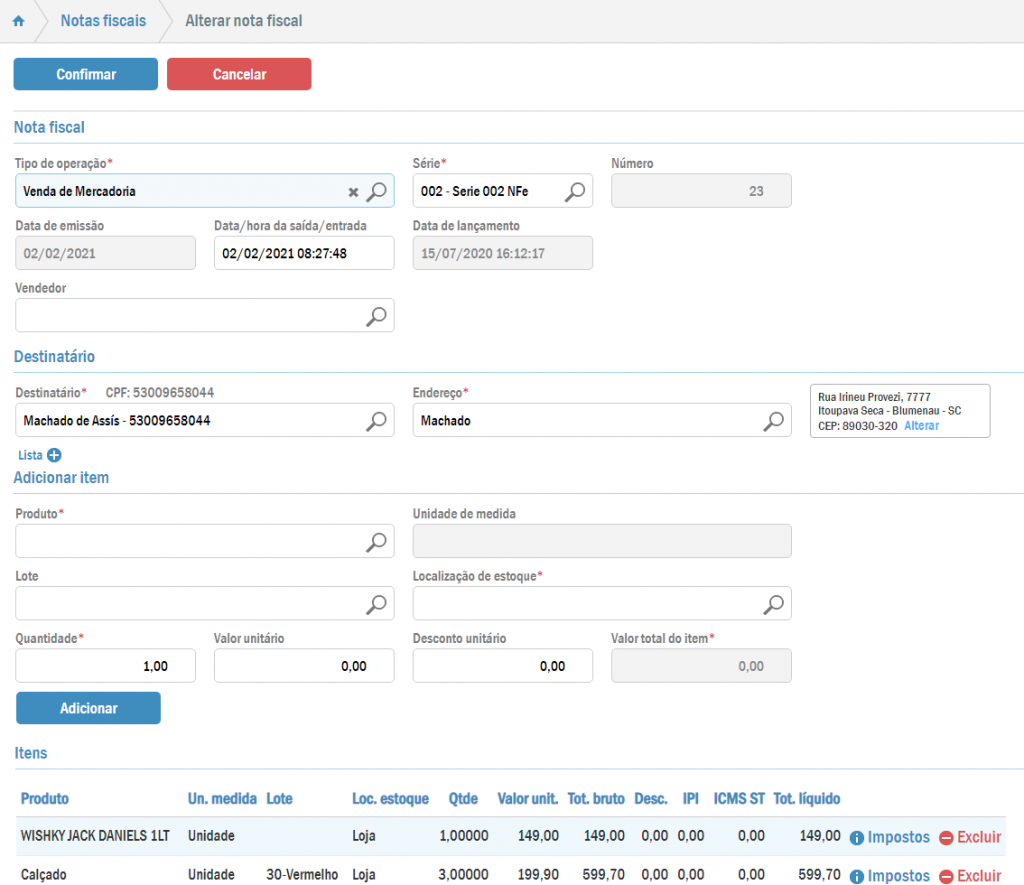Open Destinatário lookup magnifier

(x=376, y=421)
